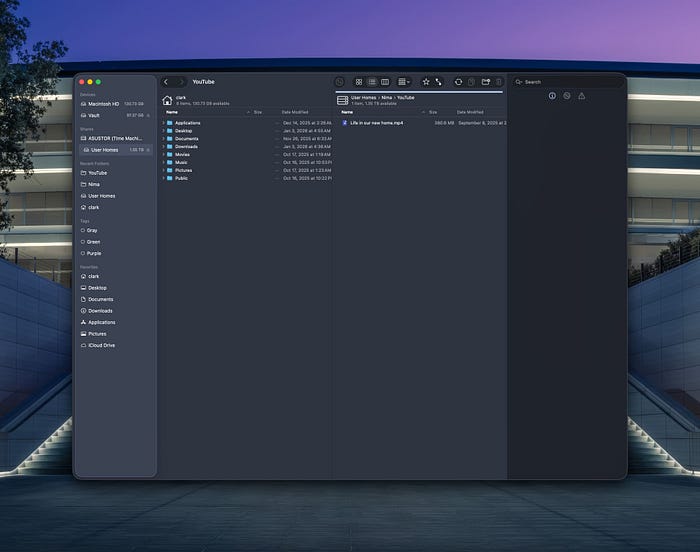
Task: Go forward with the right chevron
Action: [180, 82]
